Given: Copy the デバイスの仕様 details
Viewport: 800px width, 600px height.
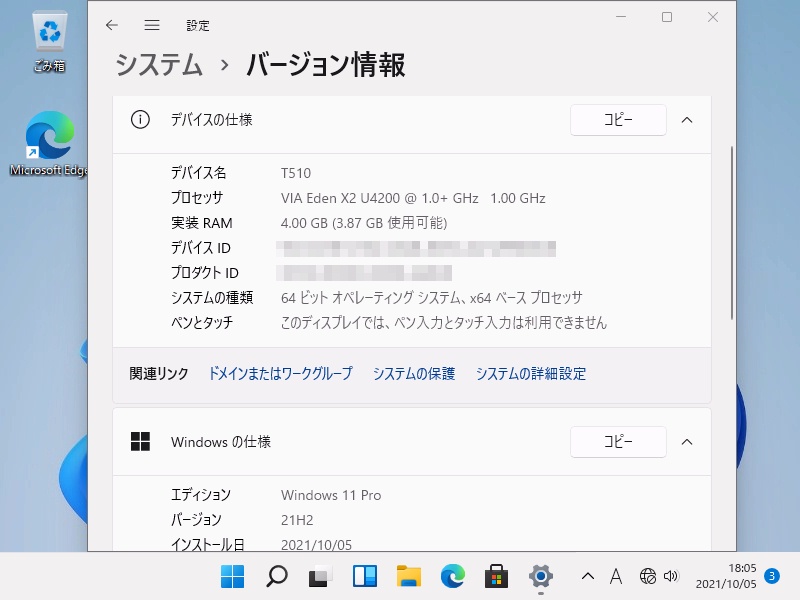Looking at the screenshot, I should [x=618, y=120].
